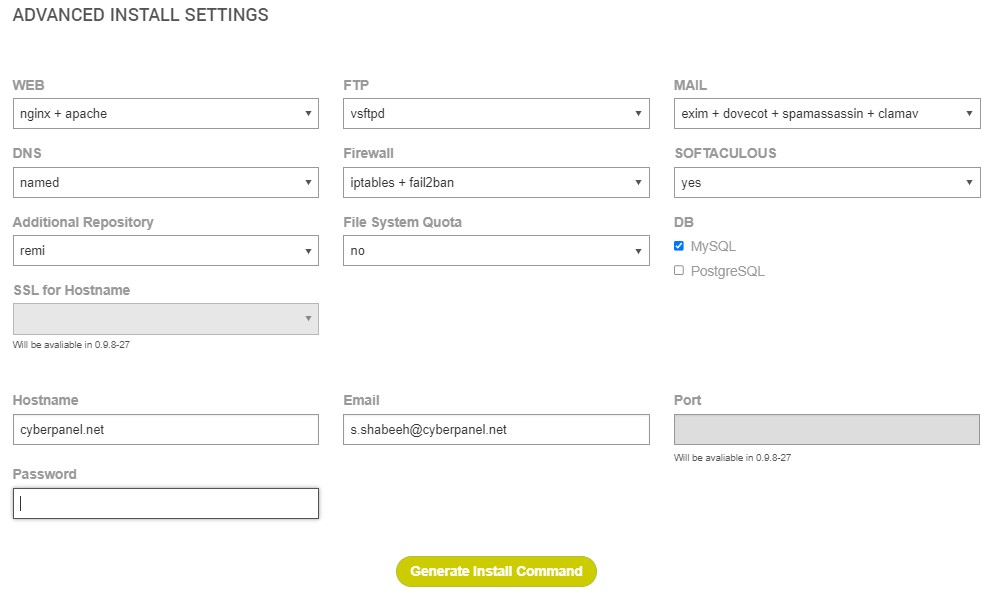994x606 pixels.
Task: Click into the Email input field
Action: click(x=496, y=430)
